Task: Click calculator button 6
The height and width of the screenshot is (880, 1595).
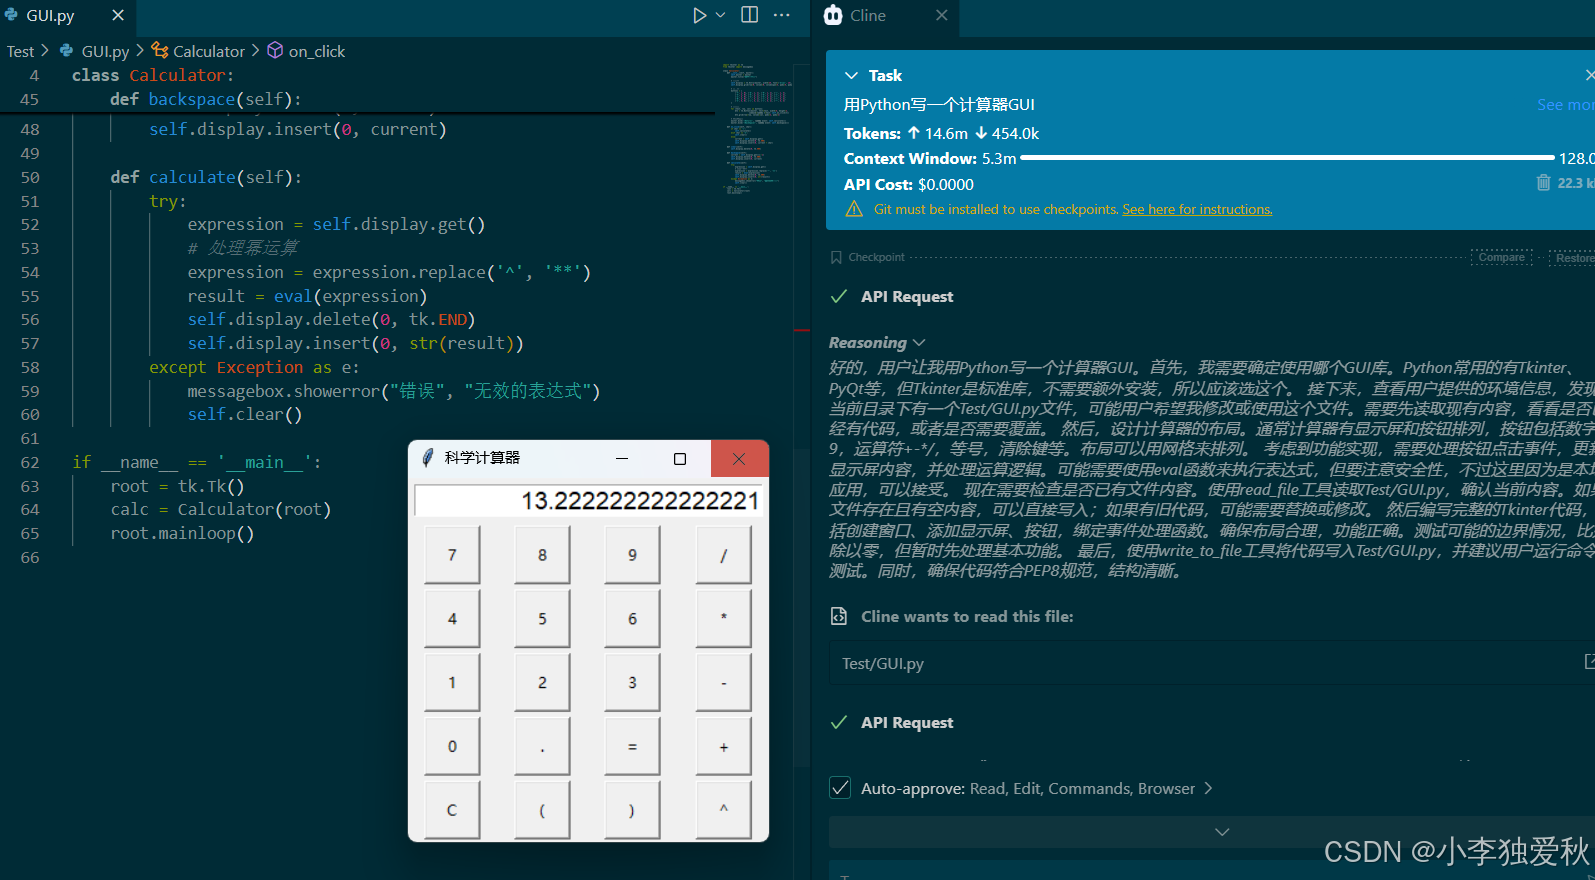Action: click(x=632, y=619)
